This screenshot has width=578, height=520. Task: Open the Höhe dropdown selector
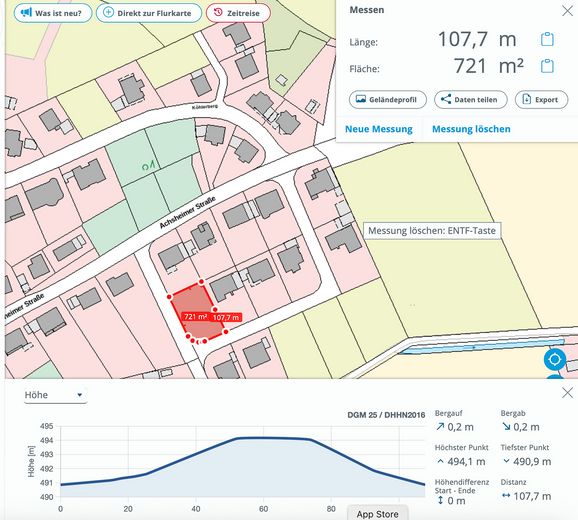click(x=55, y=395)
